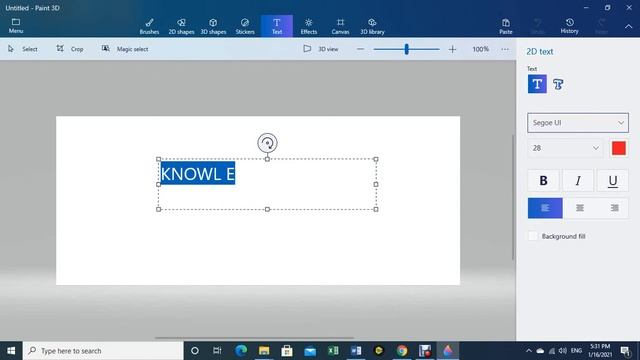Click the highlighted KNOWL E text

(198, 173)
